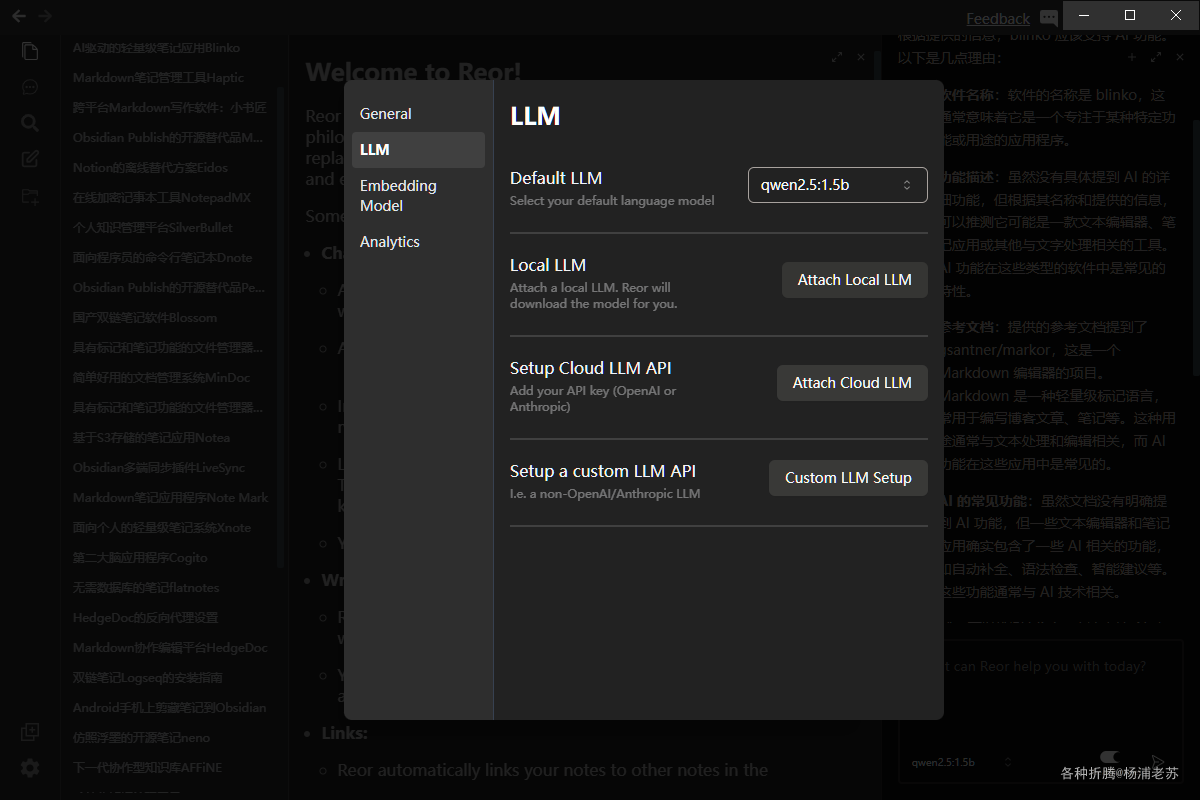Open the note ending with 小书匠
This screenshot has height=800, width=1200.
(169, 108)
